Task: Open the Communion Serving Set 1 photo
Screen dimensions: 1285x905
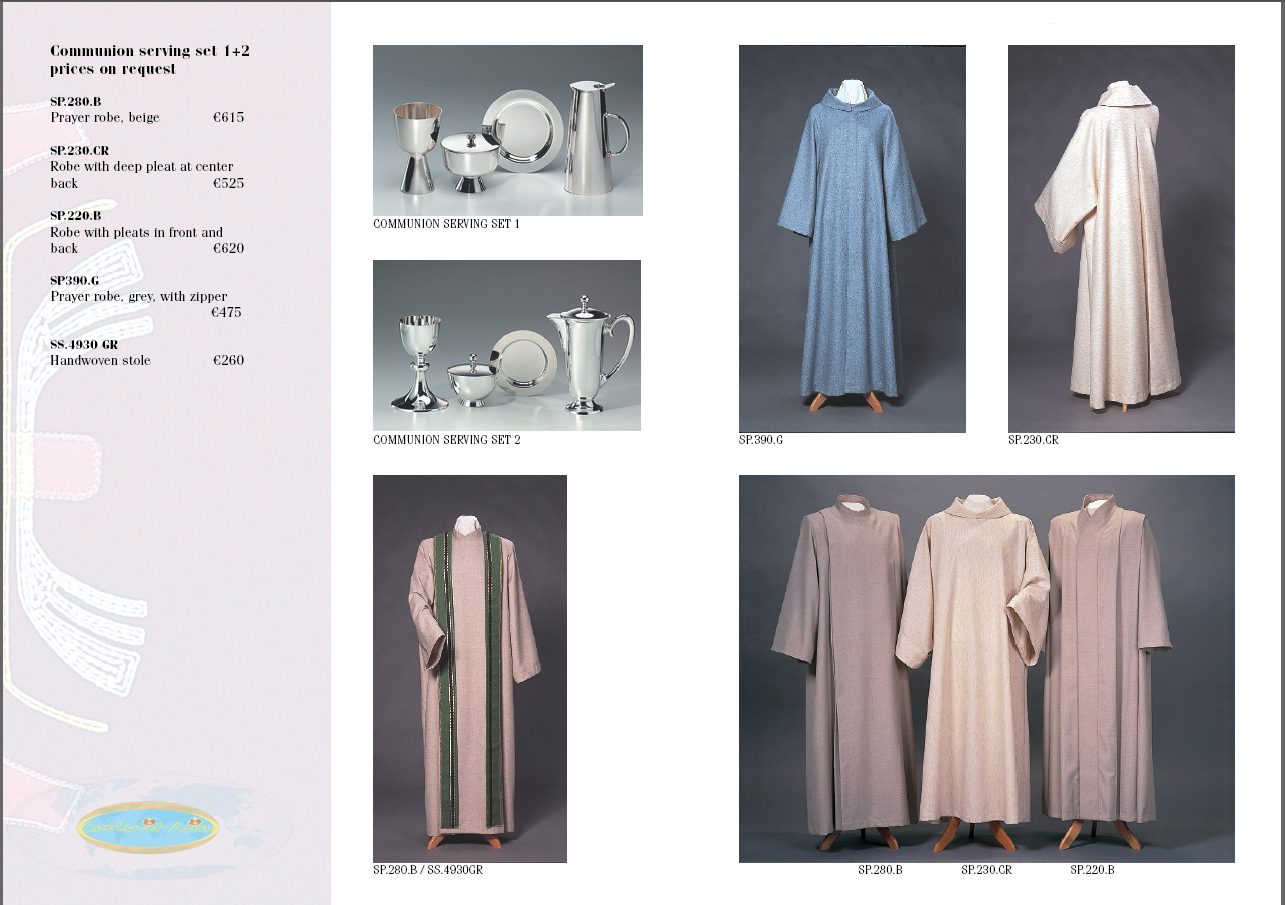Action: pyautogui.click(x=507, y=130)
